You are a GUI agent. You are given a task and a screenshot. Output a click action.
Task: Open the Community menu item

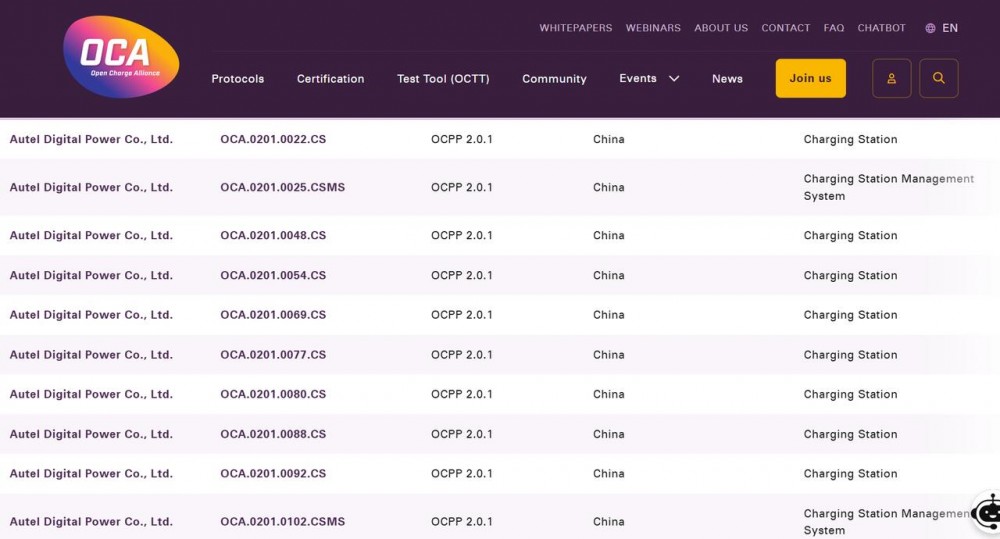click(554, 78)
